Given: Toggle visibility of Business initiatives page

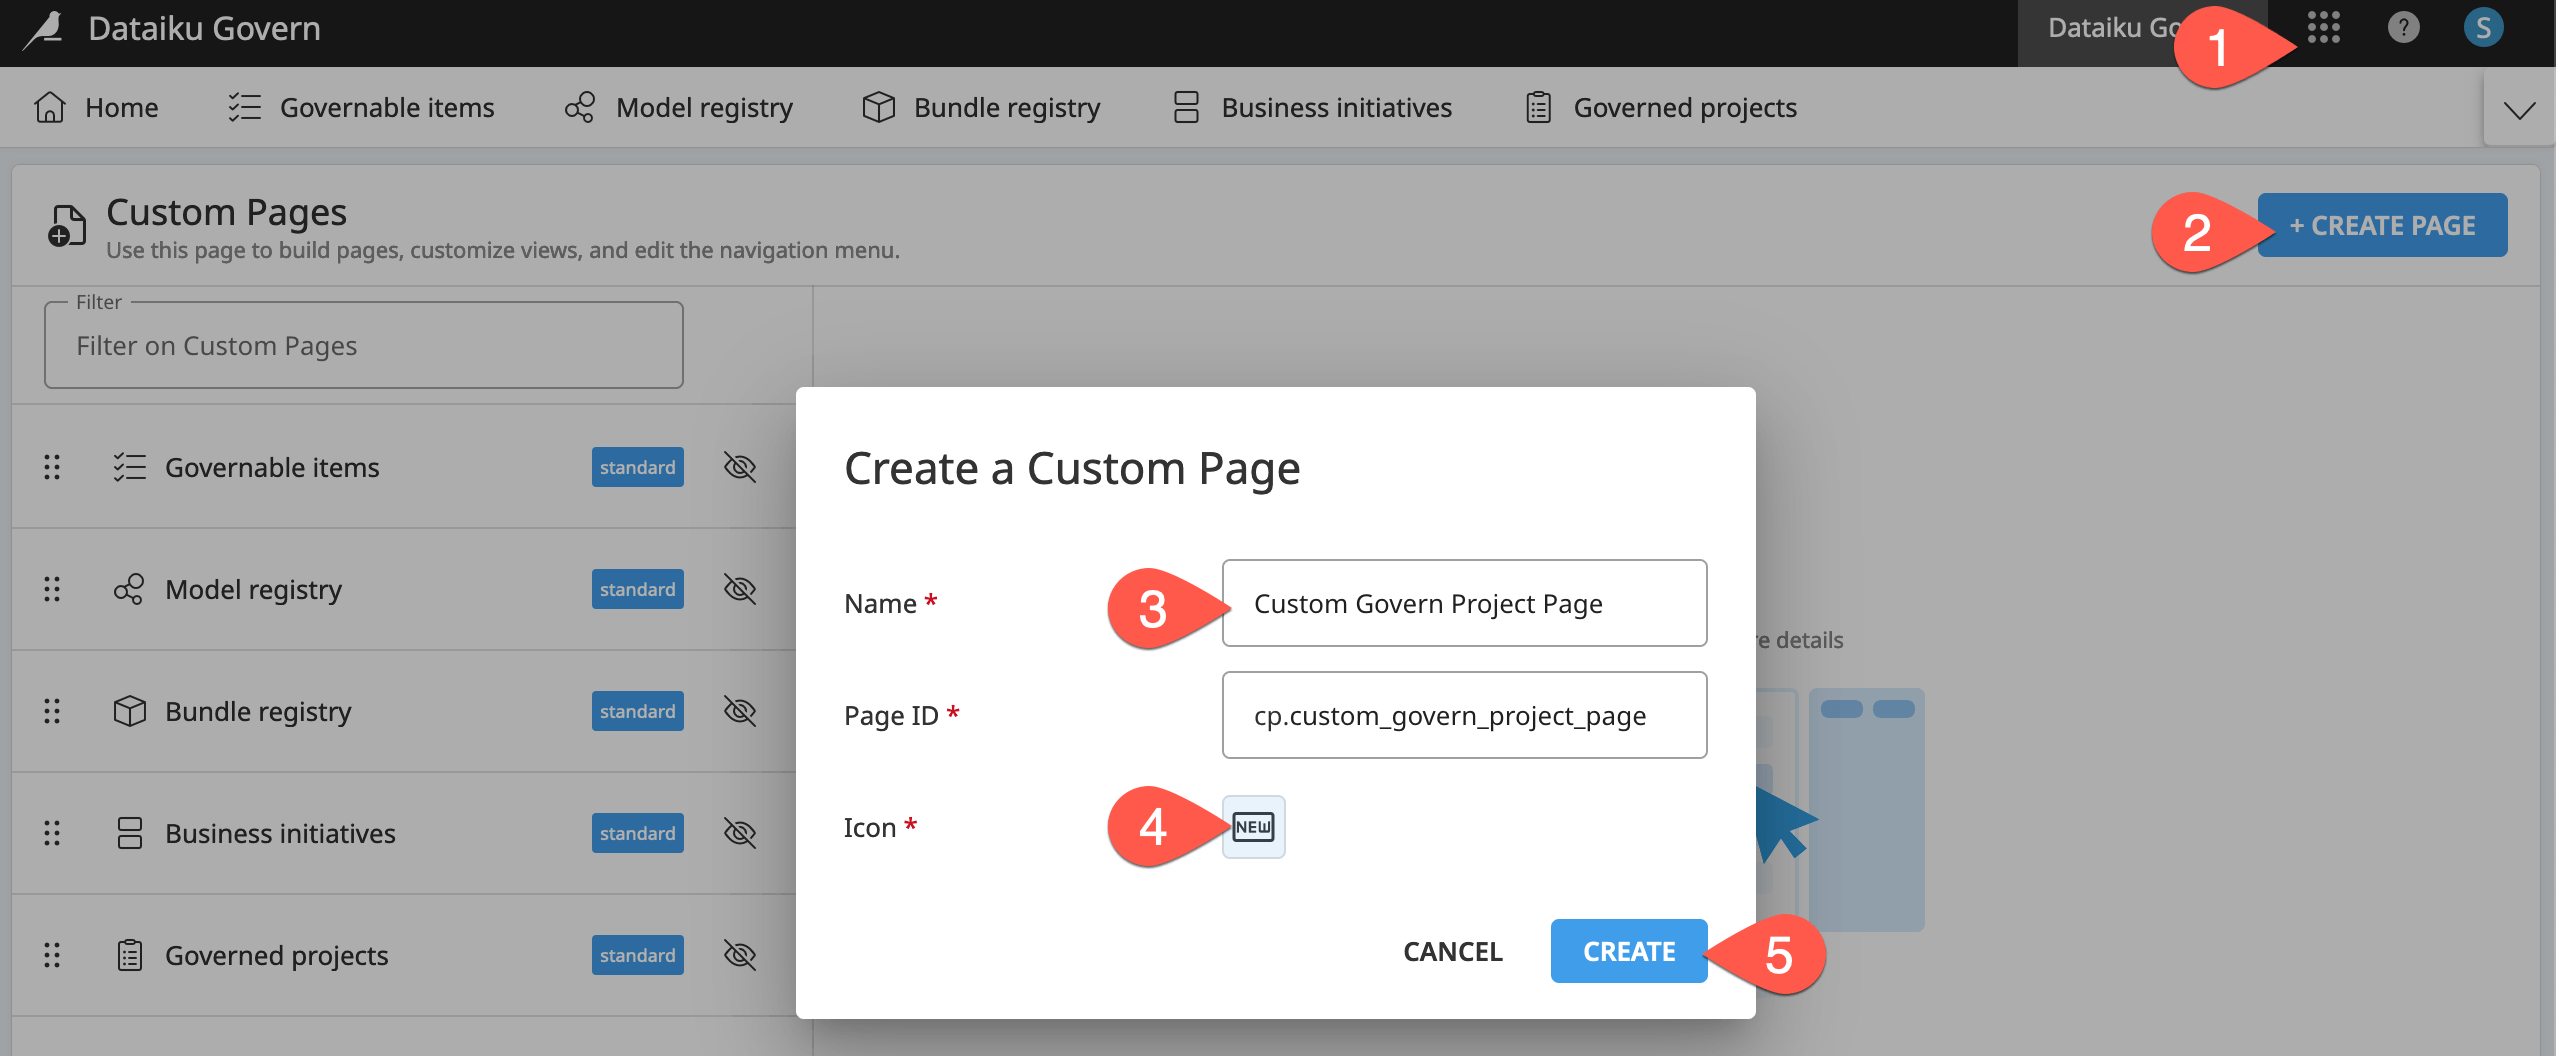Looking at the screenshot, I should pyautogui.click(x=740, y=833).
